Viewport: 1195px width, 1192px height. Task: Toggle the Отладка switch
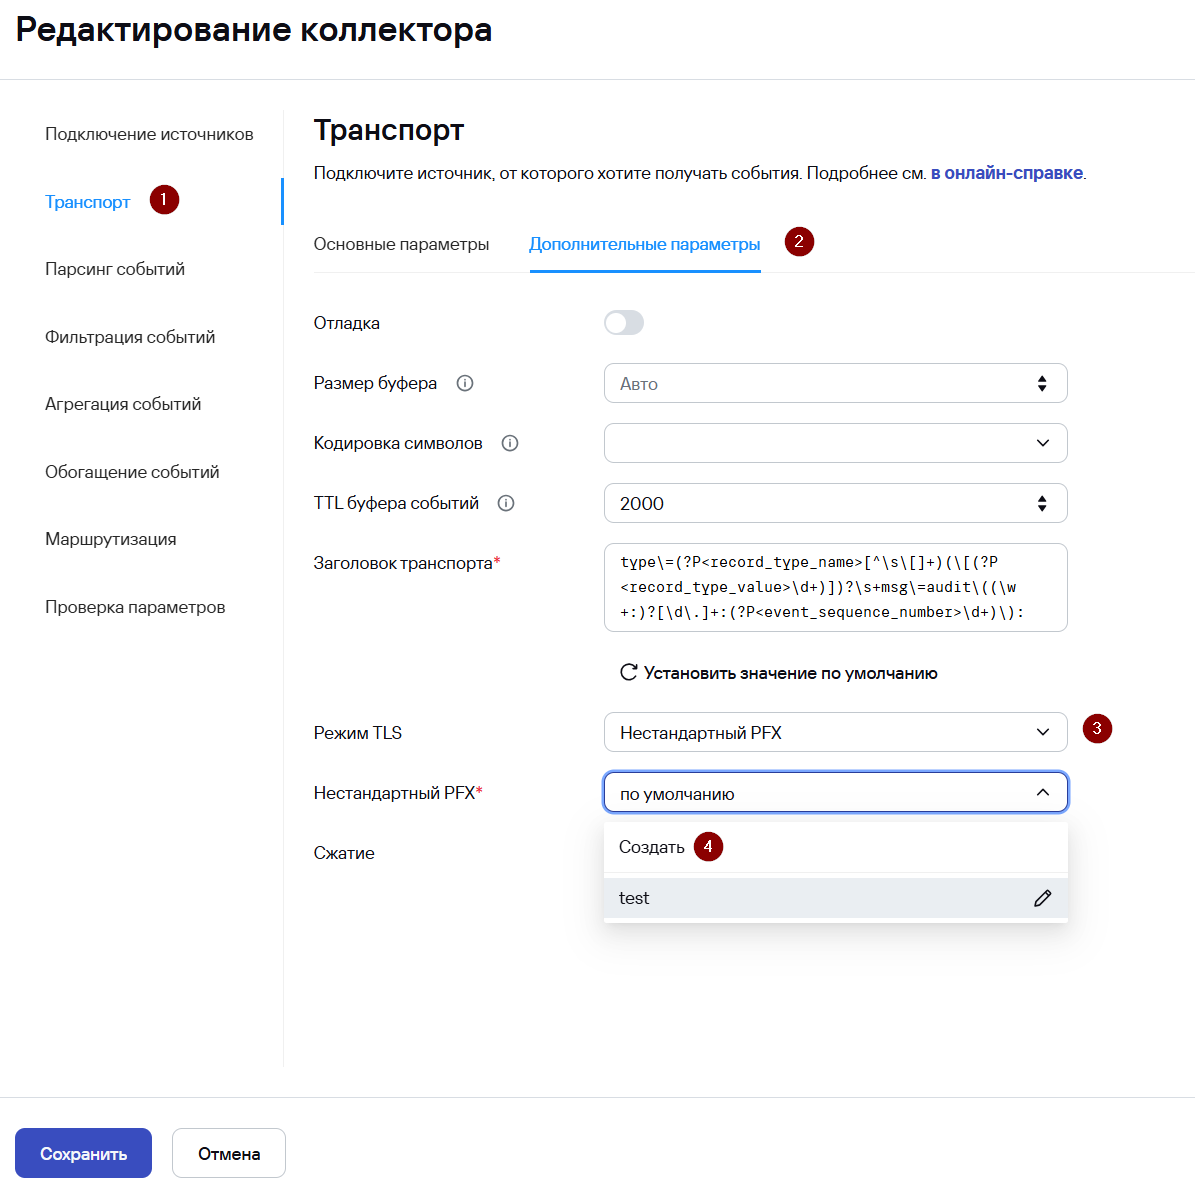624,323
